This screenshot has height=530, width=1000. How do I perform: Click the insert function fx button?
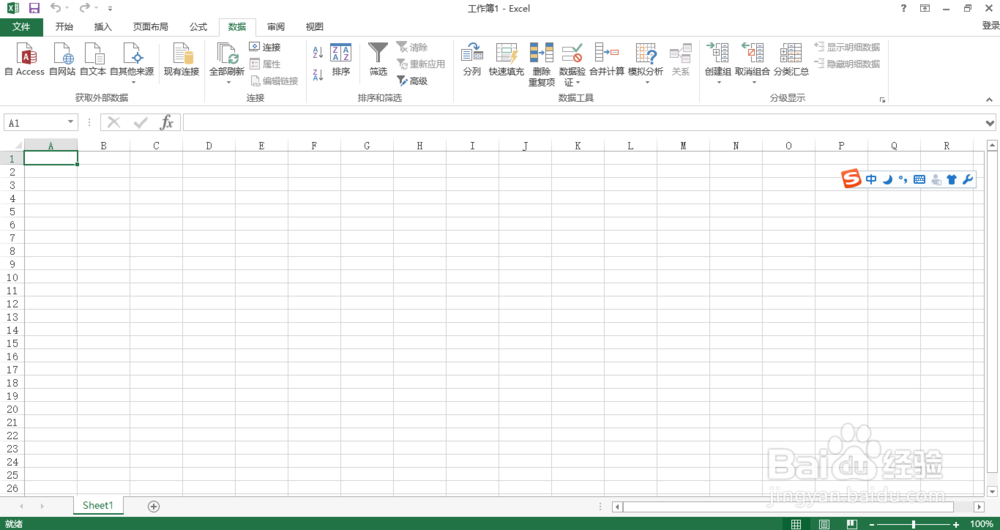pyautogui.click(x=166, y=122)
